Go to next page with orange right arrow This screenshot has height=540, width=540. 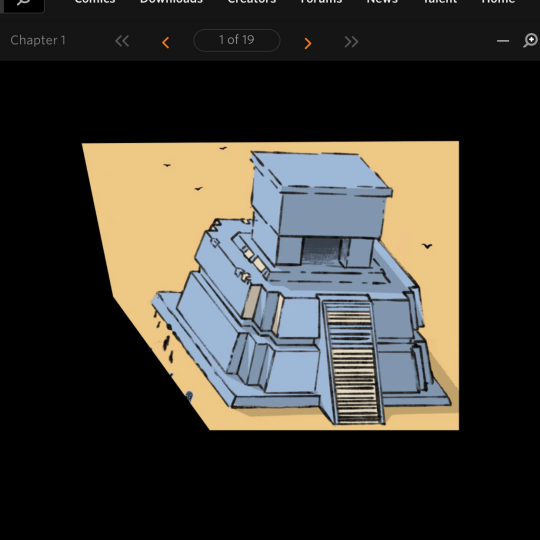tap(308, 43)
